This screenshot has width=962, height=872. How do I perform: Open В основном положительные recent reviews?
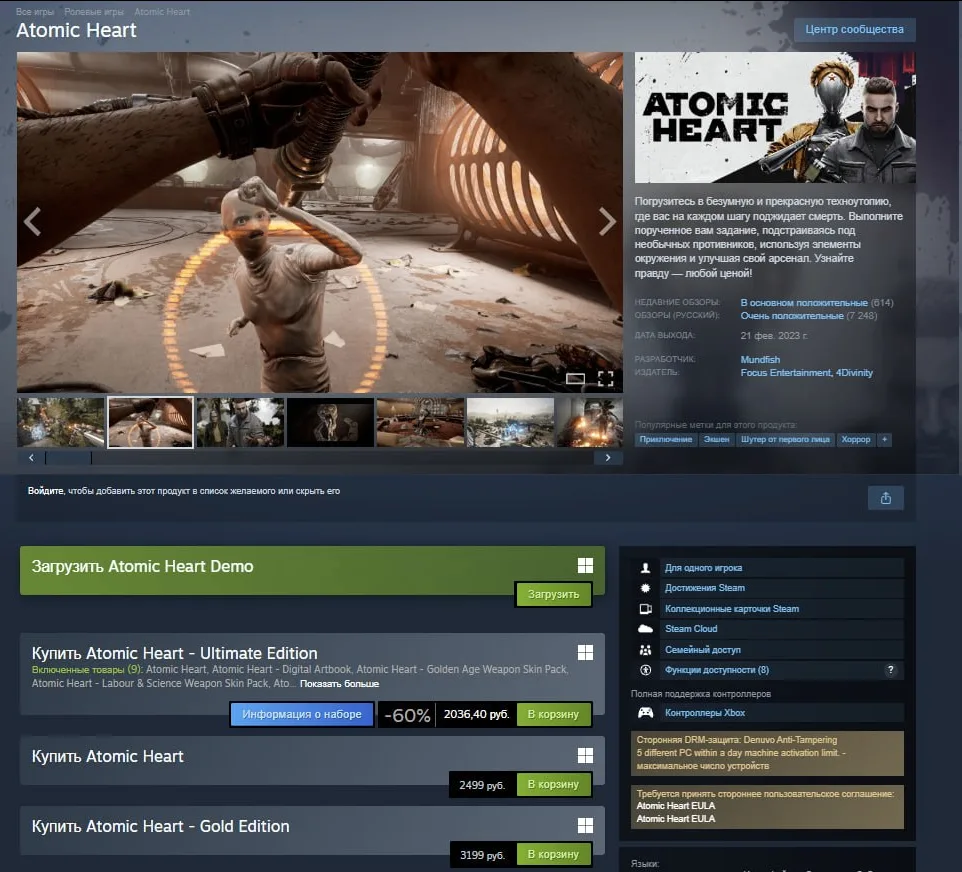[804, 303]
